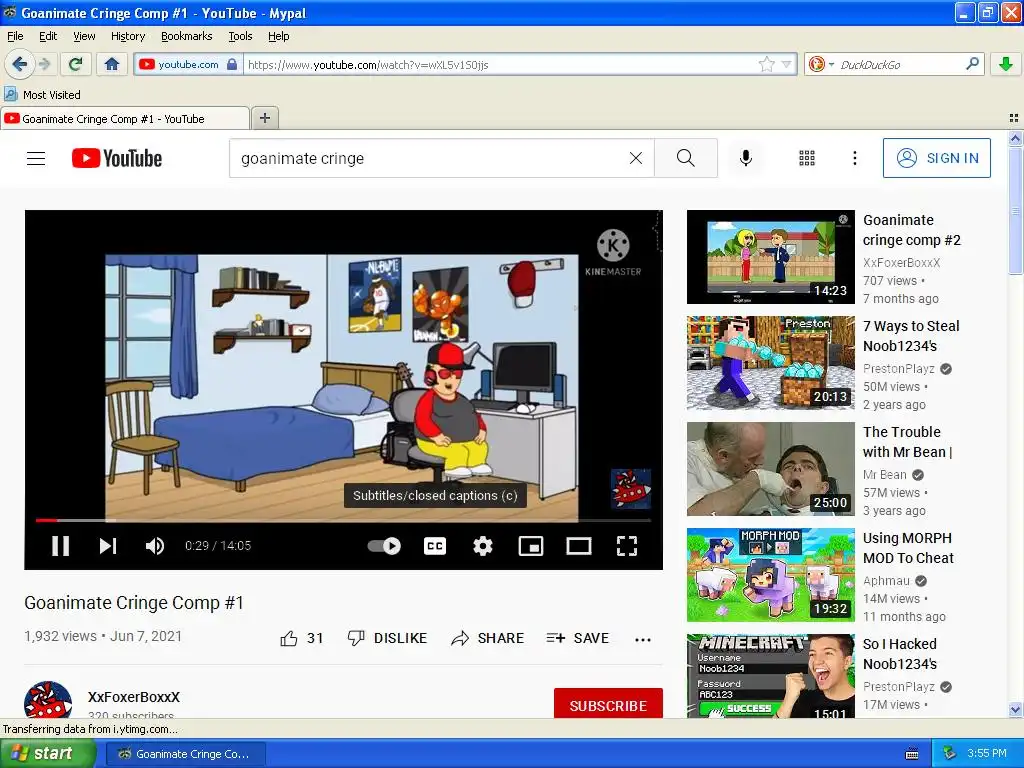
Task: Open the File menu
Action: tap(15, 36)
